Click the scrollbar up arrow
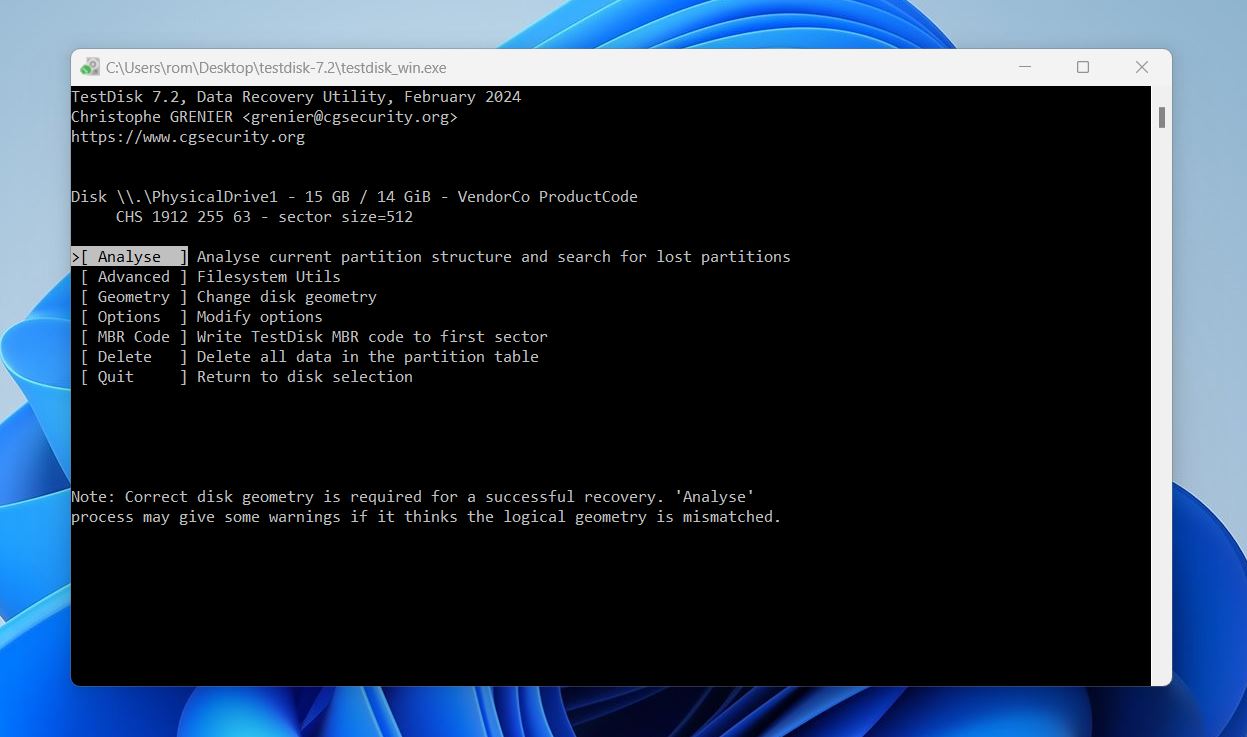 [1161, 95]
